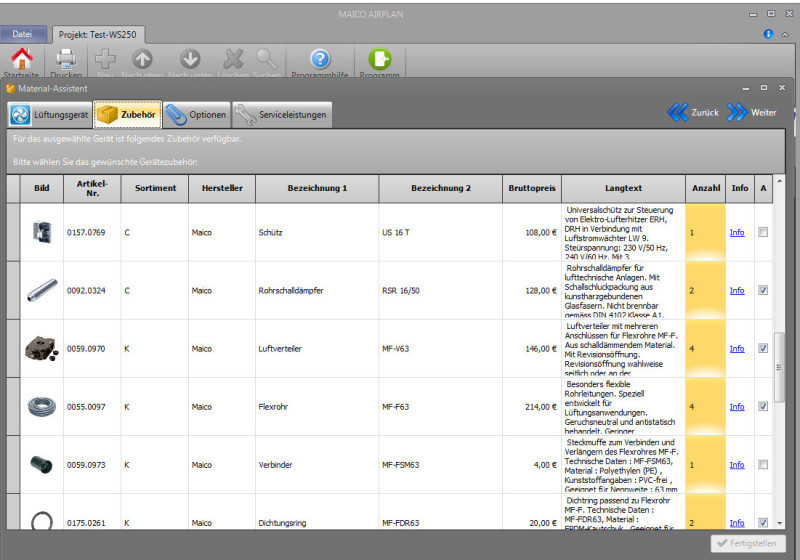The image size is (800, 560).
Task: Sort by Bruttopreis column header
Action: pyautogui.click(x=532, y=188)
